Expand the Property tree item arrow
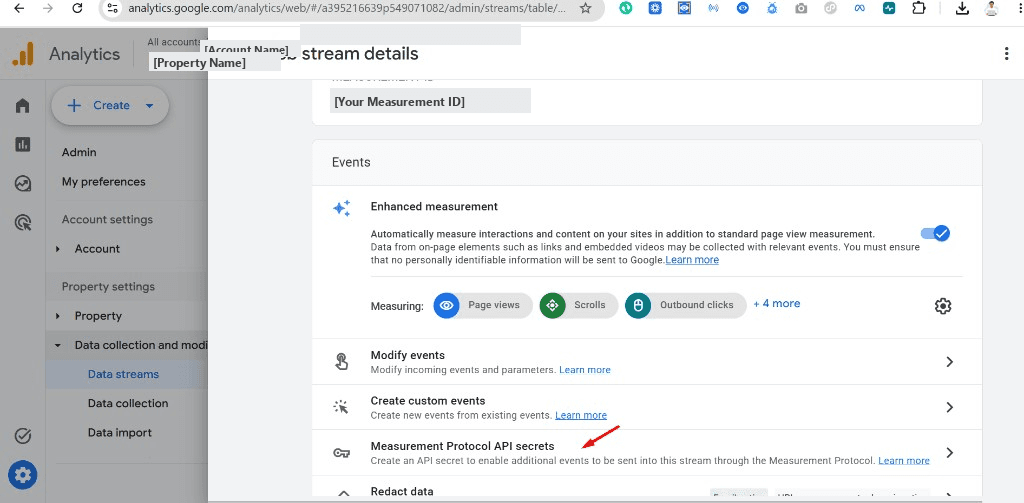 58,316
